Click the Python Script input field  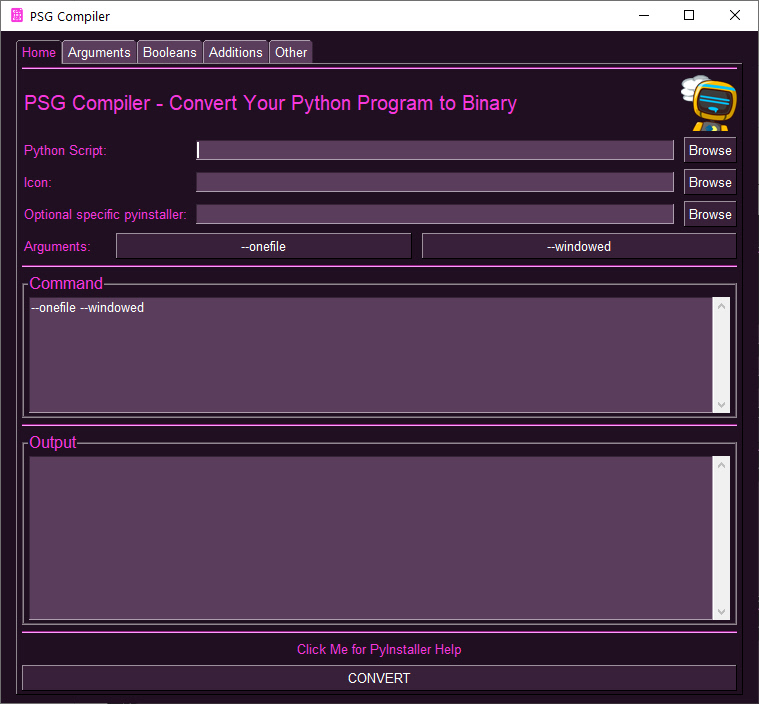point(435,150)
